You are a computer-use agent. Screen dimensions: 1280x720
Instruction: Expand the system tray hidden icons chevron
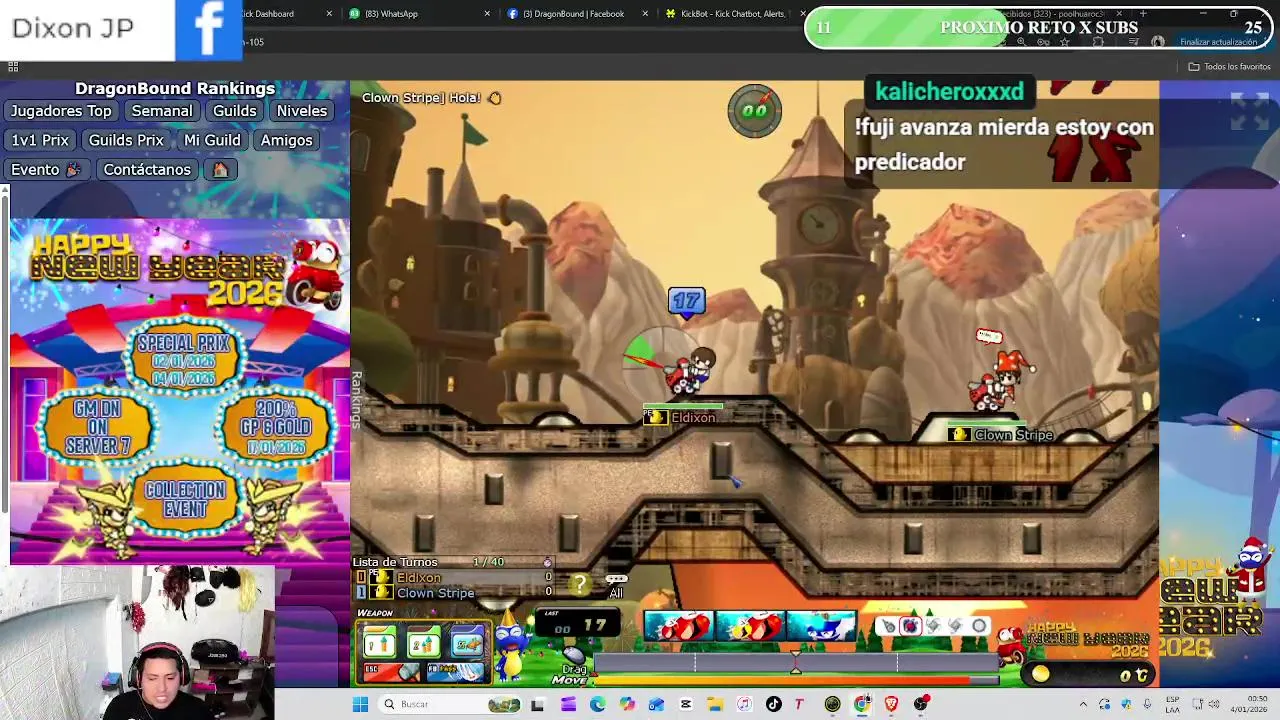point(1083,704)
